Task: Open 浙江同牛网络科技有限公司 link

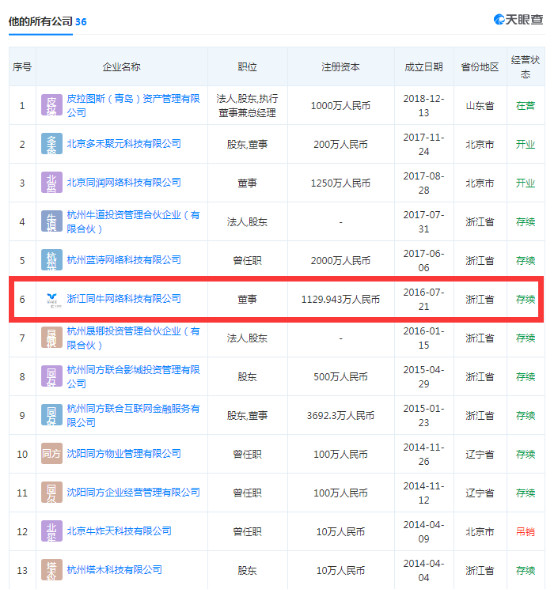Action: coord(124,299)
